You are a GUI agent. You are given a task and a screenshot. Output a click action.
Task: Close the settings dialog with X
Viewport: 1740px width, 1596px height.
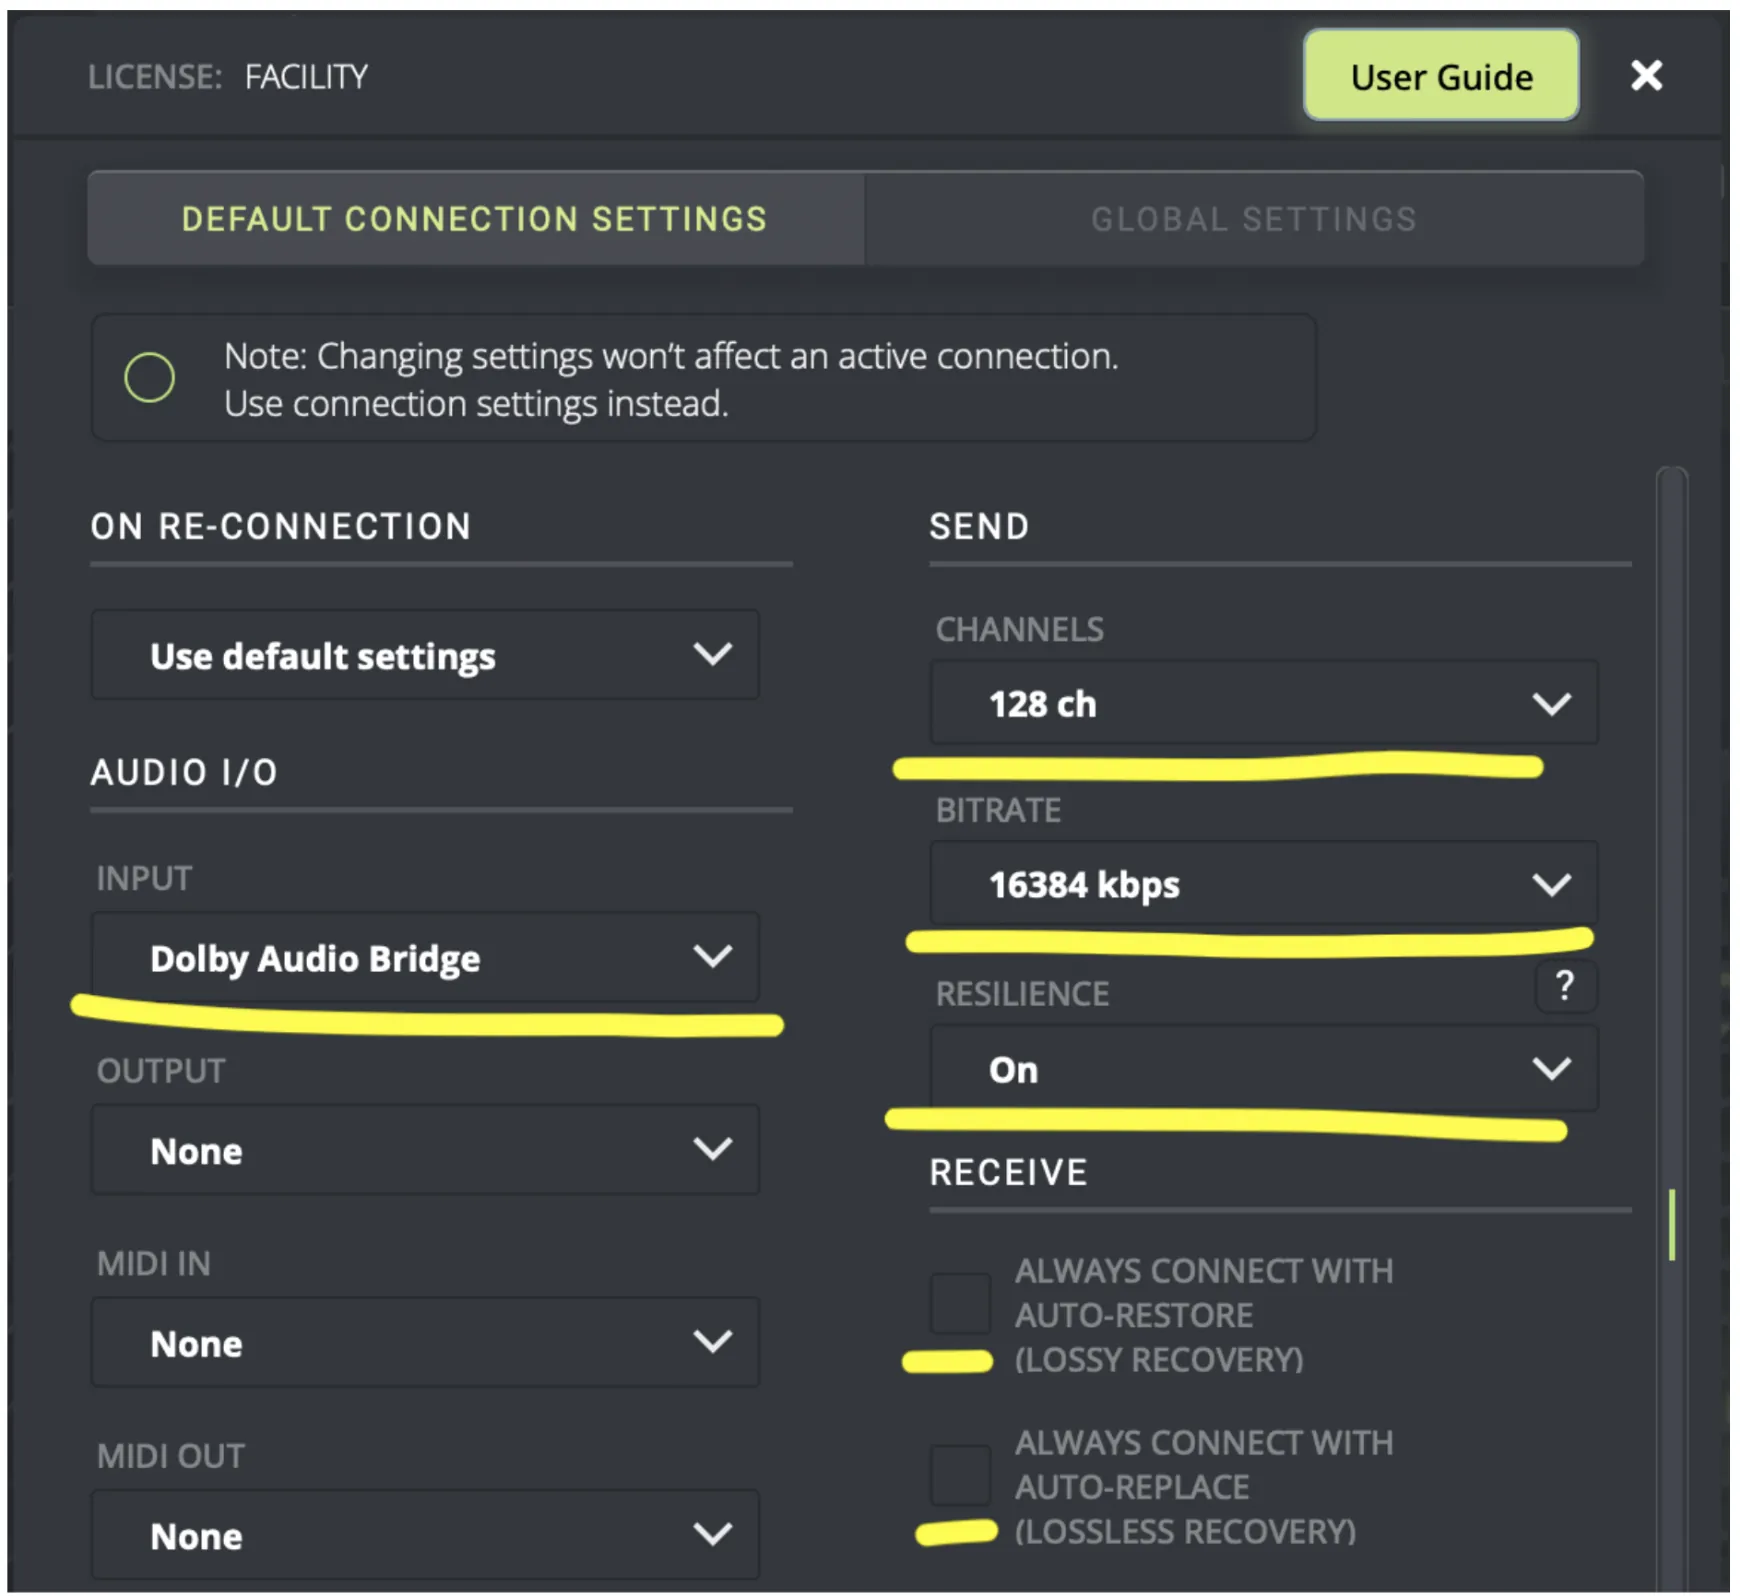point(1645,76)
